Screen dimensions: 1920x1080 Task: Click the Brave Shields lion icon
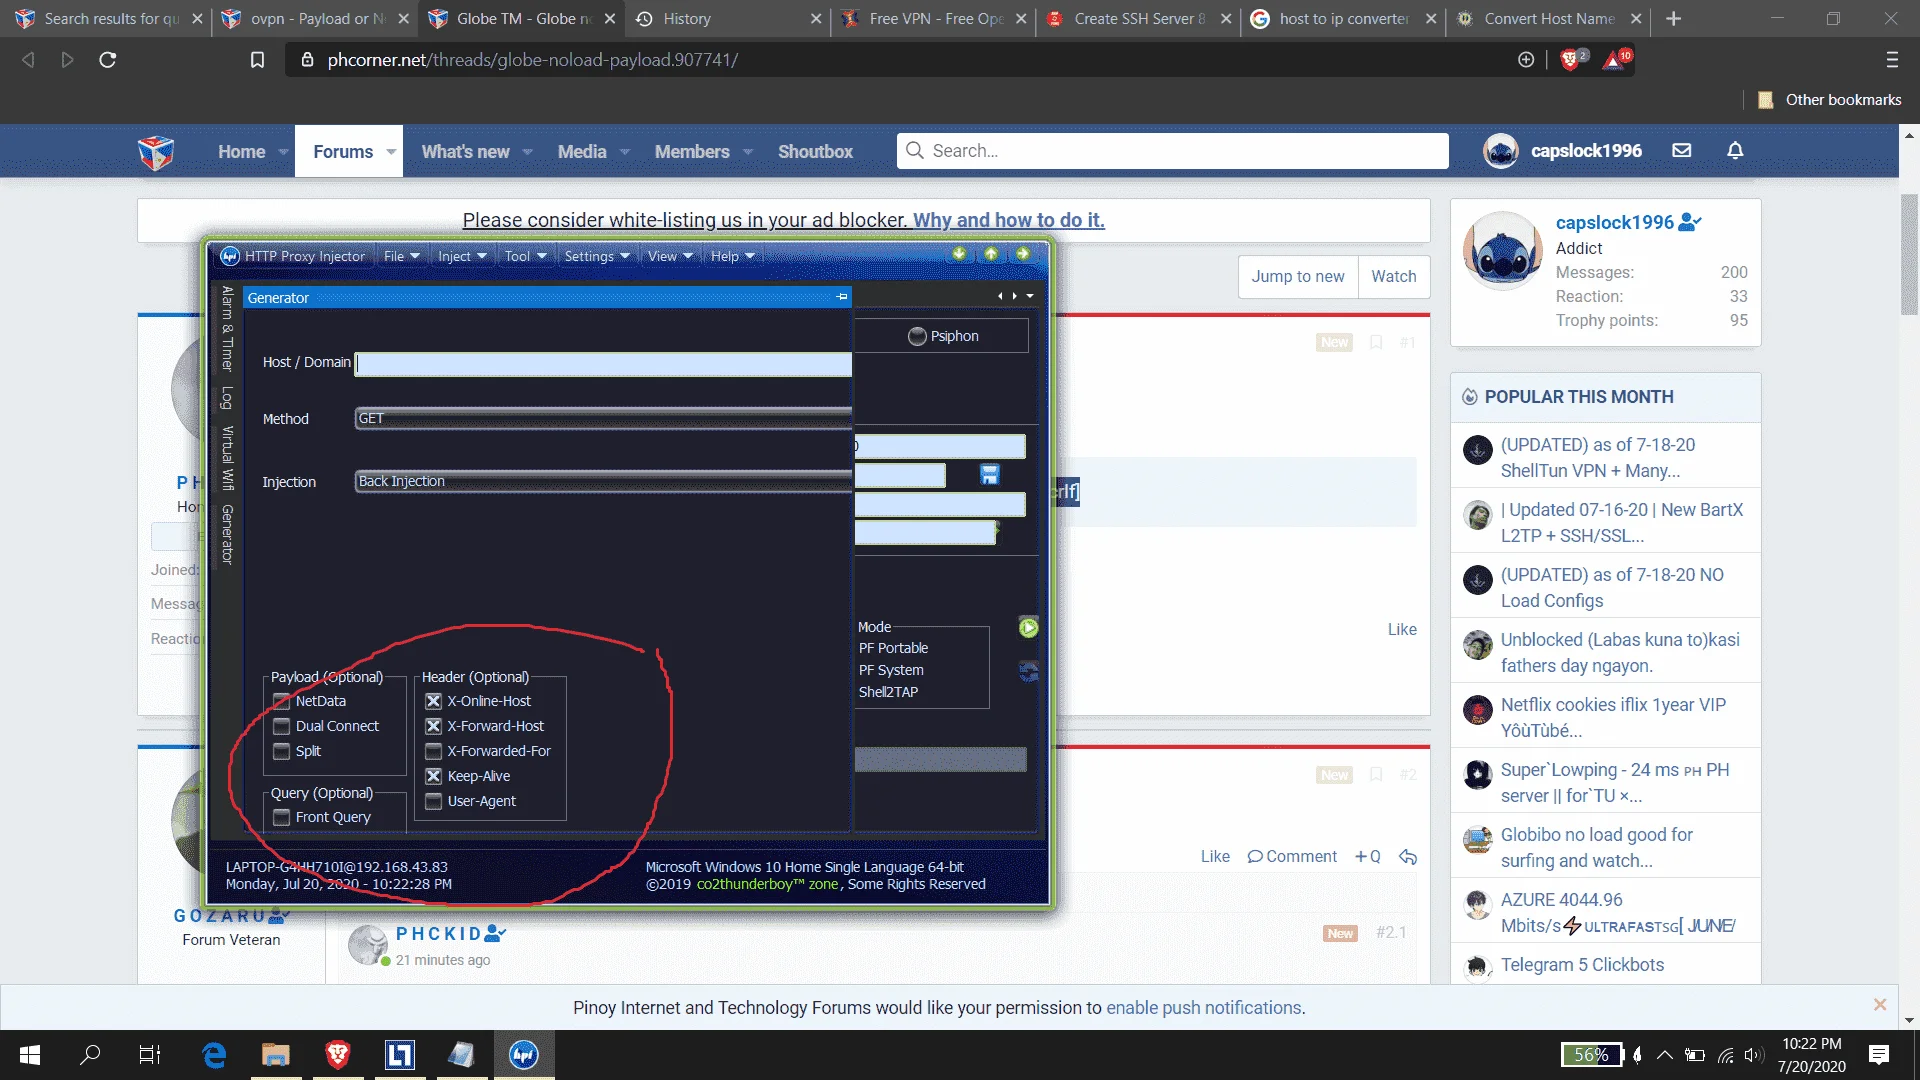pos(1570,60)
